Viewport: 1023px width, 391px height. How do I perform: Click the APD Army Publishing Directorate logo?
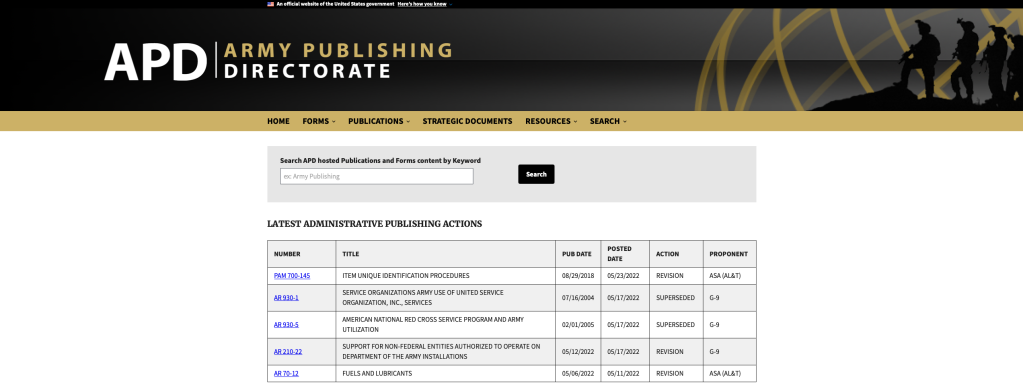coord(279,61)
